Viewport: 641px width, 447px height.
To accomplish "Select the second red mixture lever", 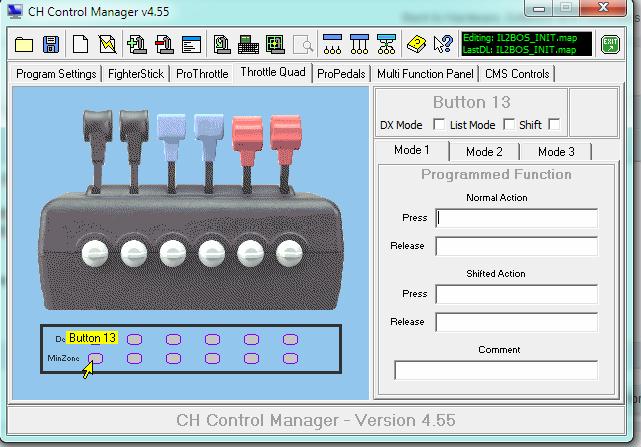I will click(x=285, y=152).
